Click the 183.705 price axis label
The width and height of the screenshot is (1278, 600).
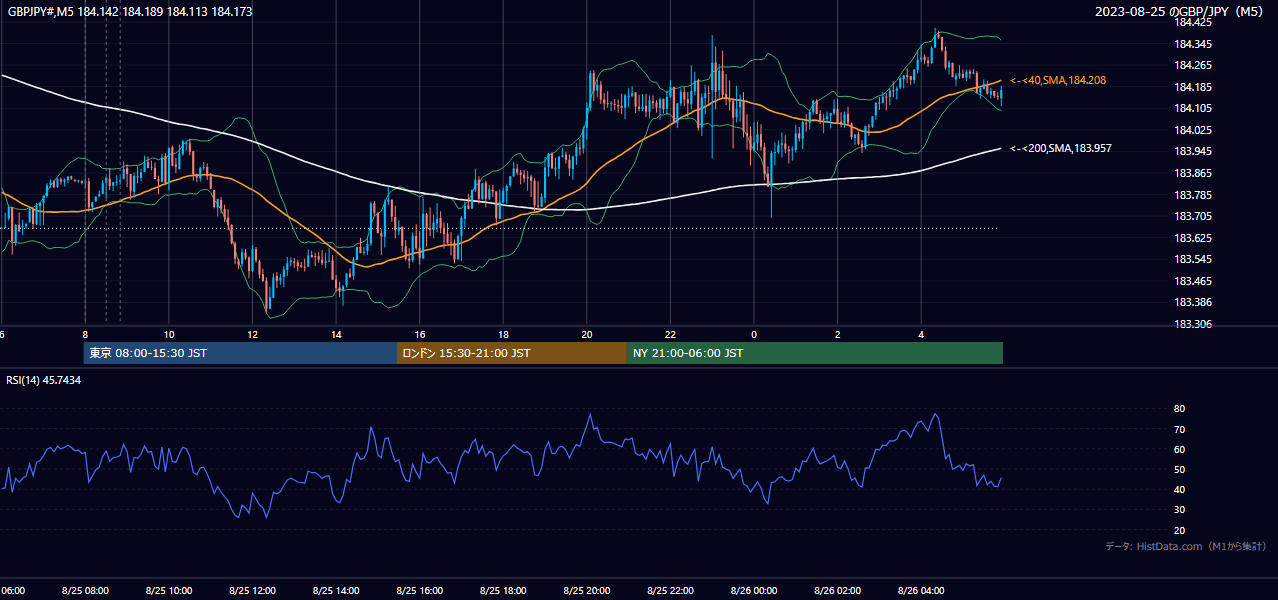point(1193,216)
